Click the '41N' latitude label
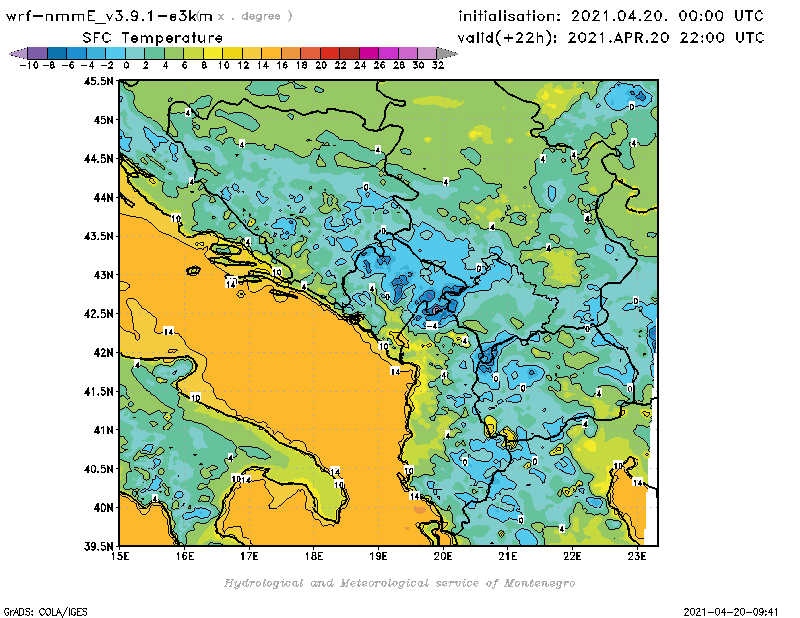 tap(103, 430)
